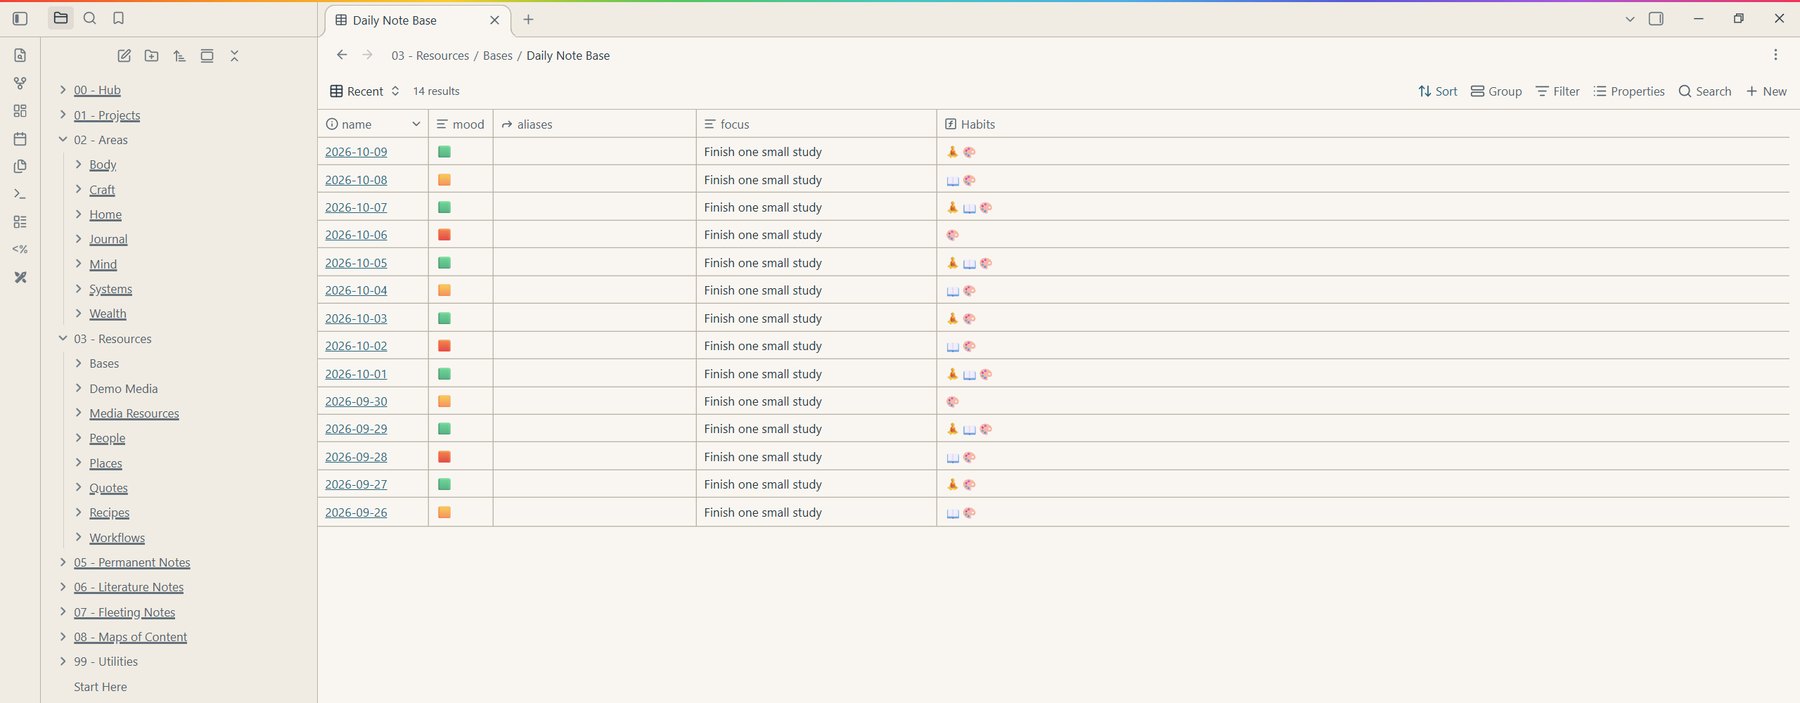Show the file explorer folder tab

coord(61,18)
